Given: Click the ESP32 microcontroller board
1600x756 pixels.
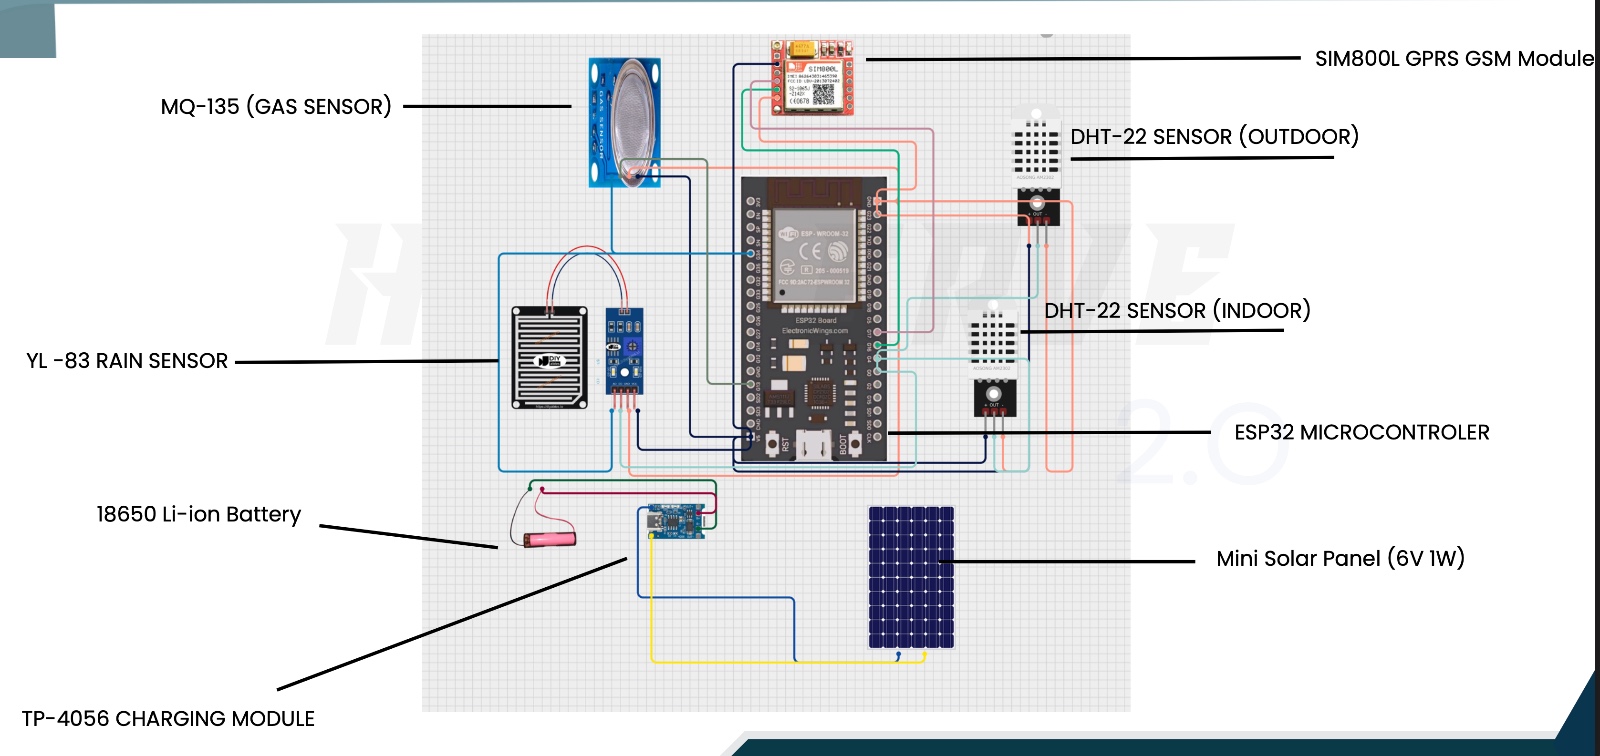Looking at the screenshot, I should coord(814,320).
